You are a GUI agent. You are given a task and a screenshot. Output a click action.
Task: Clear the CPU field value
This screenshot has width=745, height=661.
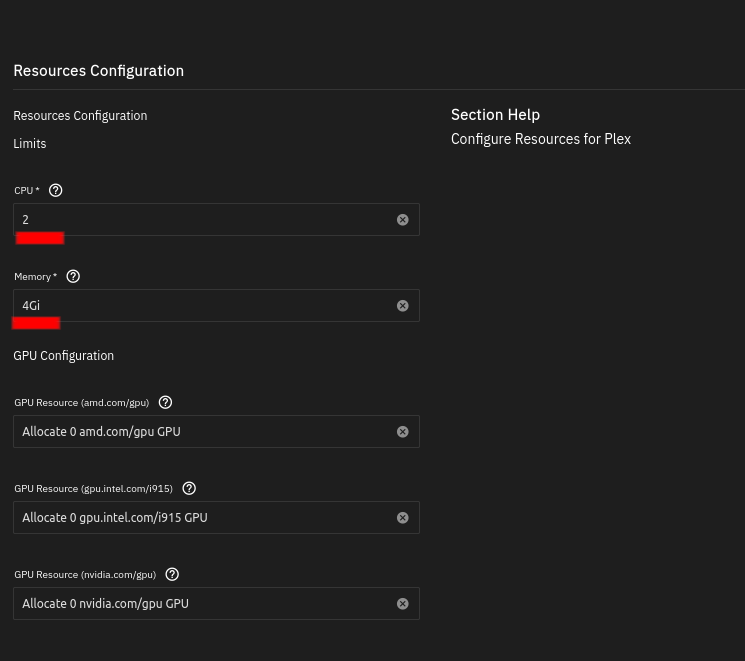tap(403, 220)
